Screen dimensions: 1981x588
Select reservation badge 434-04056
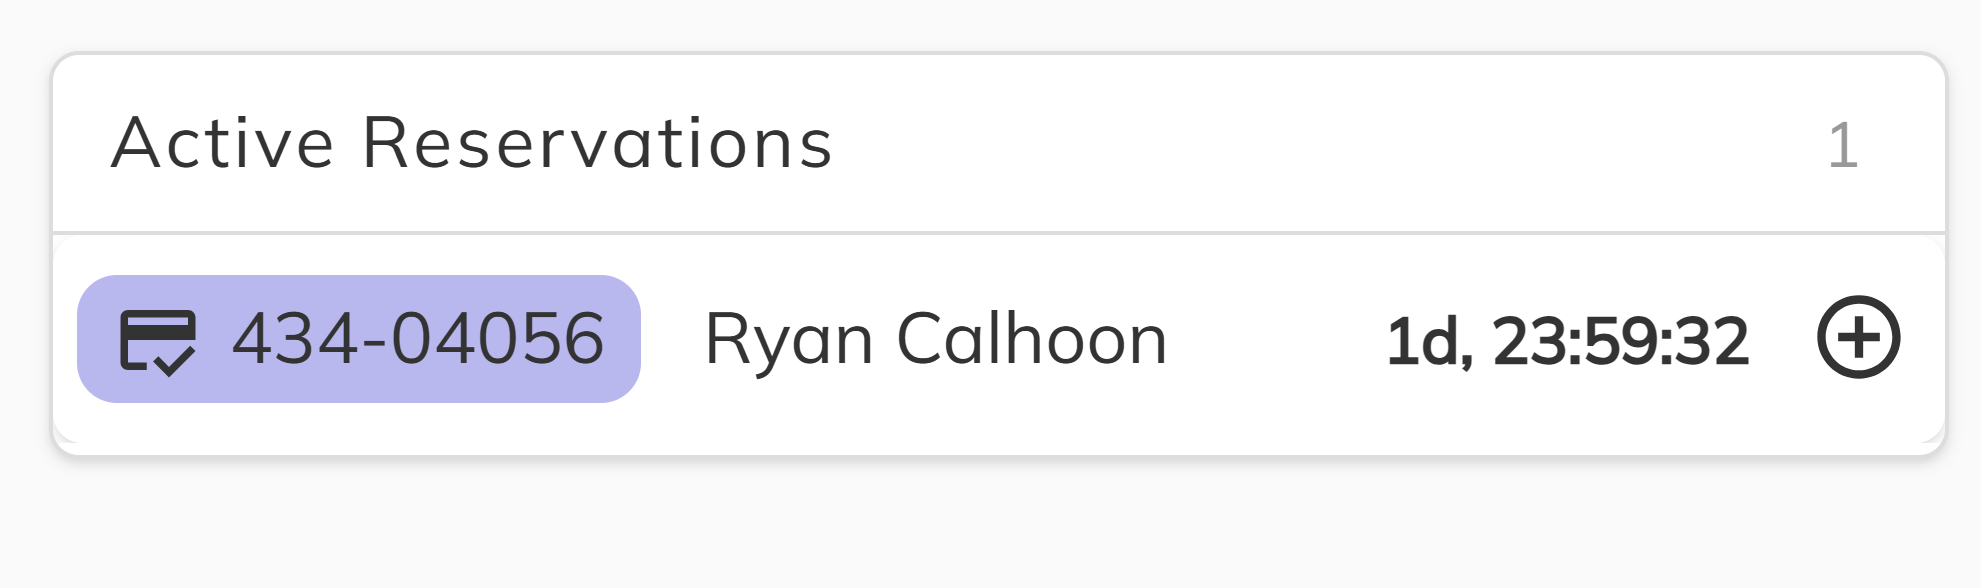click(359, 339)
